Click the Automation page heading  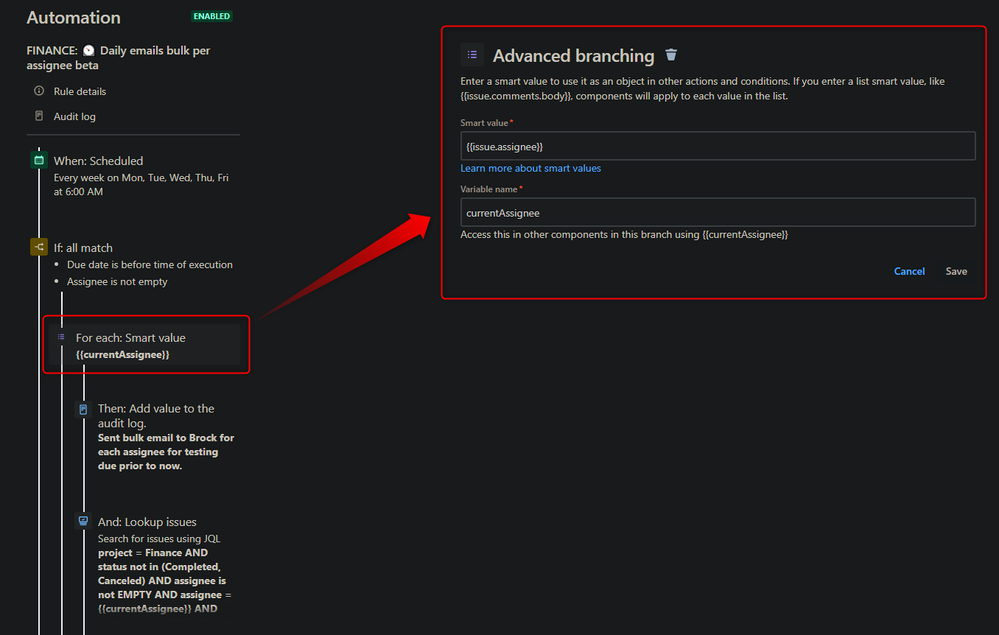coord(73,18)
